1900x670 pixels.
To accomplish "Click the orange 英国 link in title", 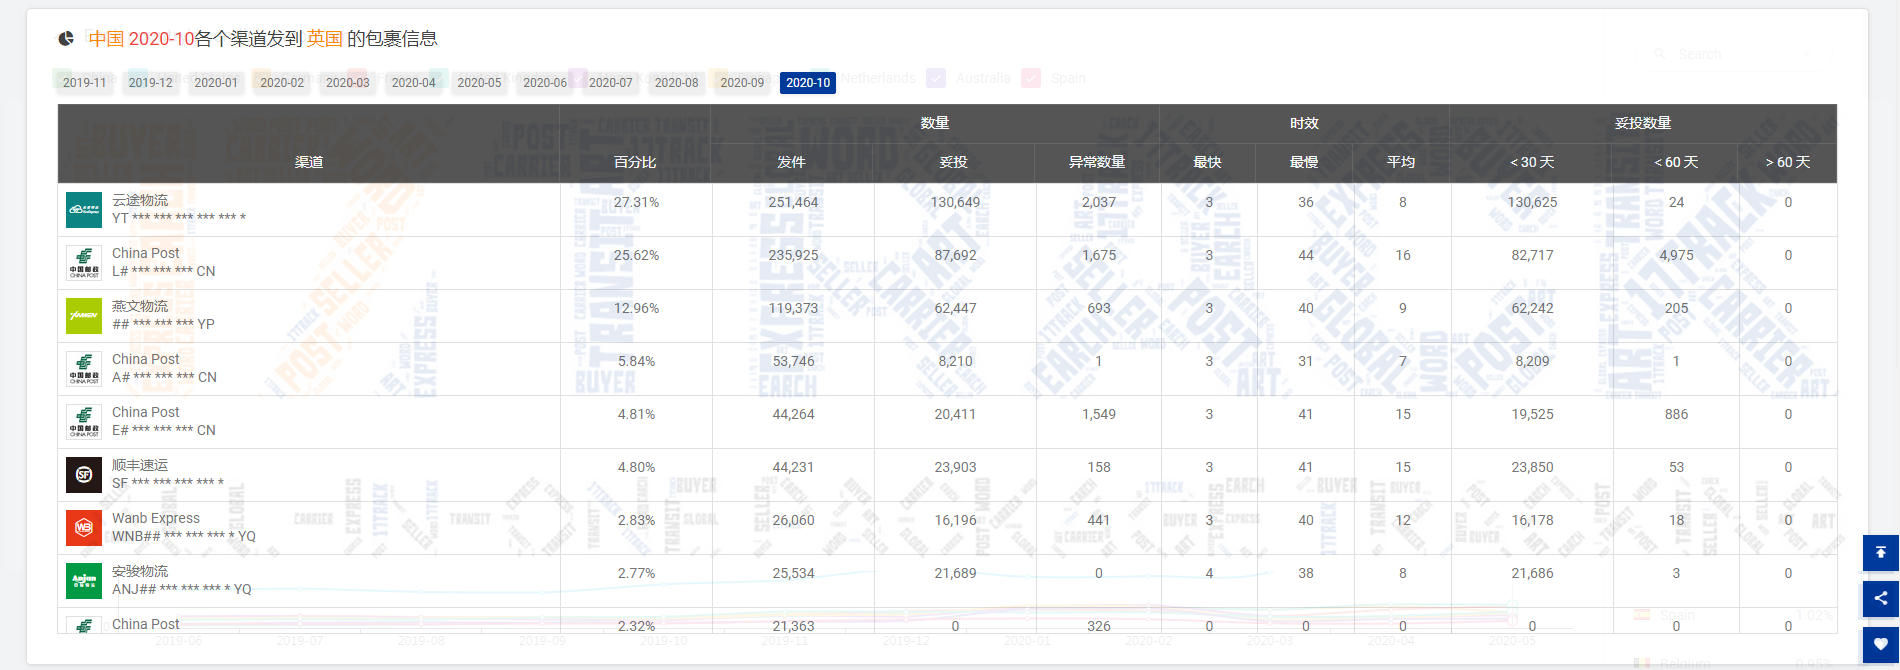I will click(324, 39).
